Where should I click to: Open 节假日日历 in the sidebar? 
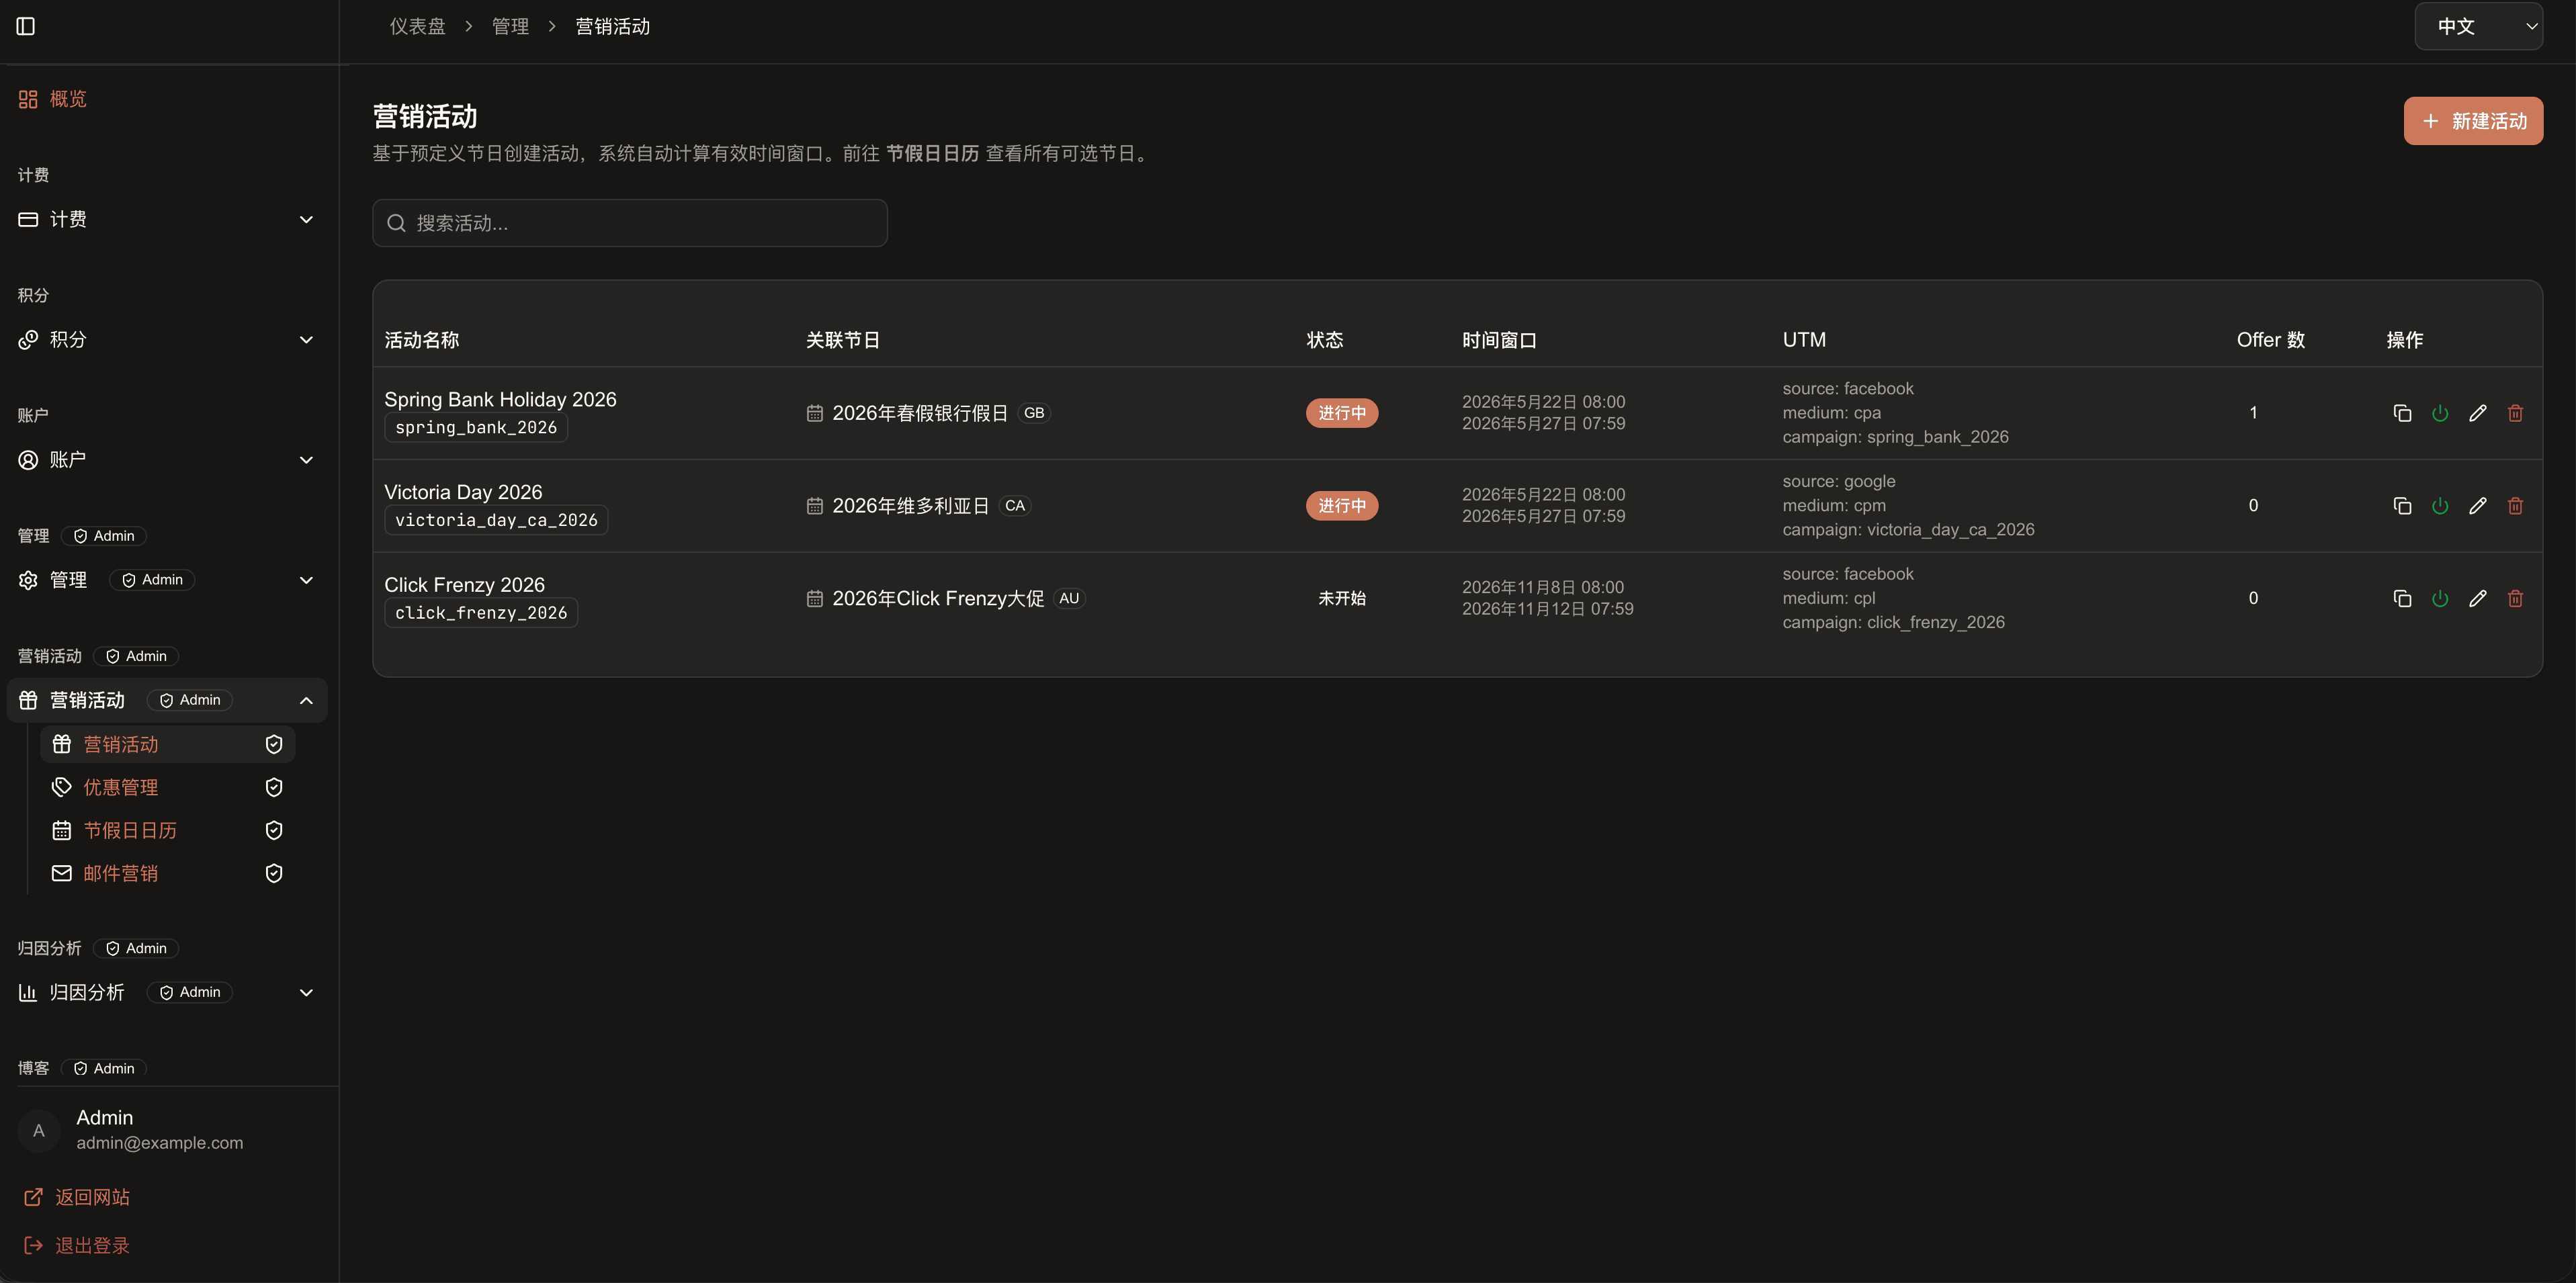point(167,830)
